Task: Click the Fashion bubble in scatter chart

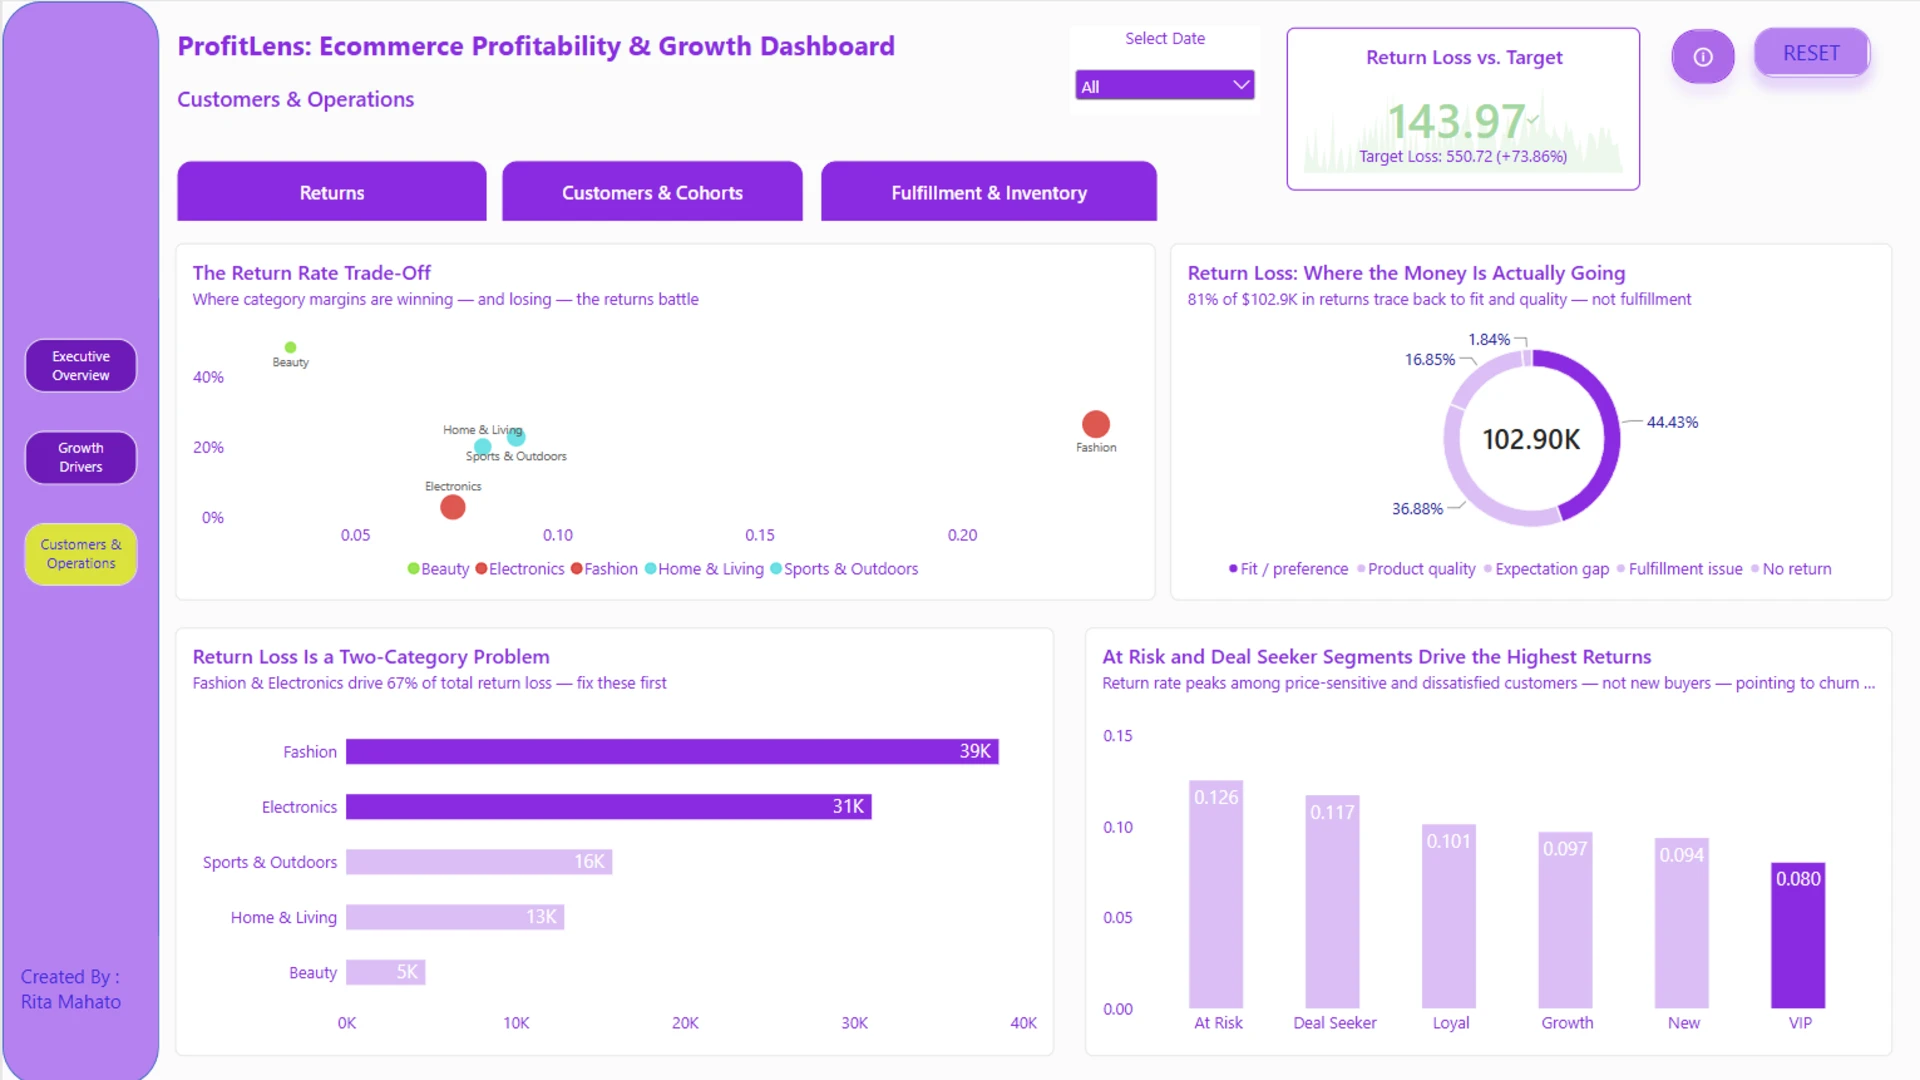Action: [1096, 424]
